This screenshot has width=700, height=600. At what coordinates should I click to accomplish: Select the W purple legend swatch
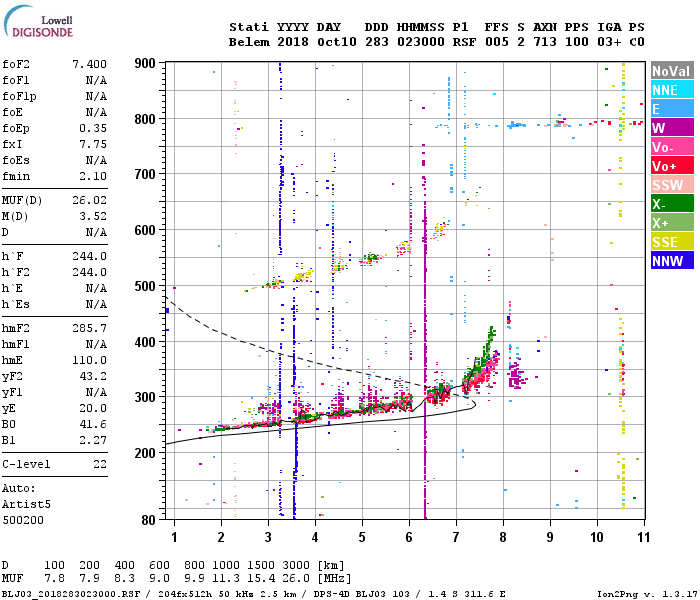pos(672,128)
